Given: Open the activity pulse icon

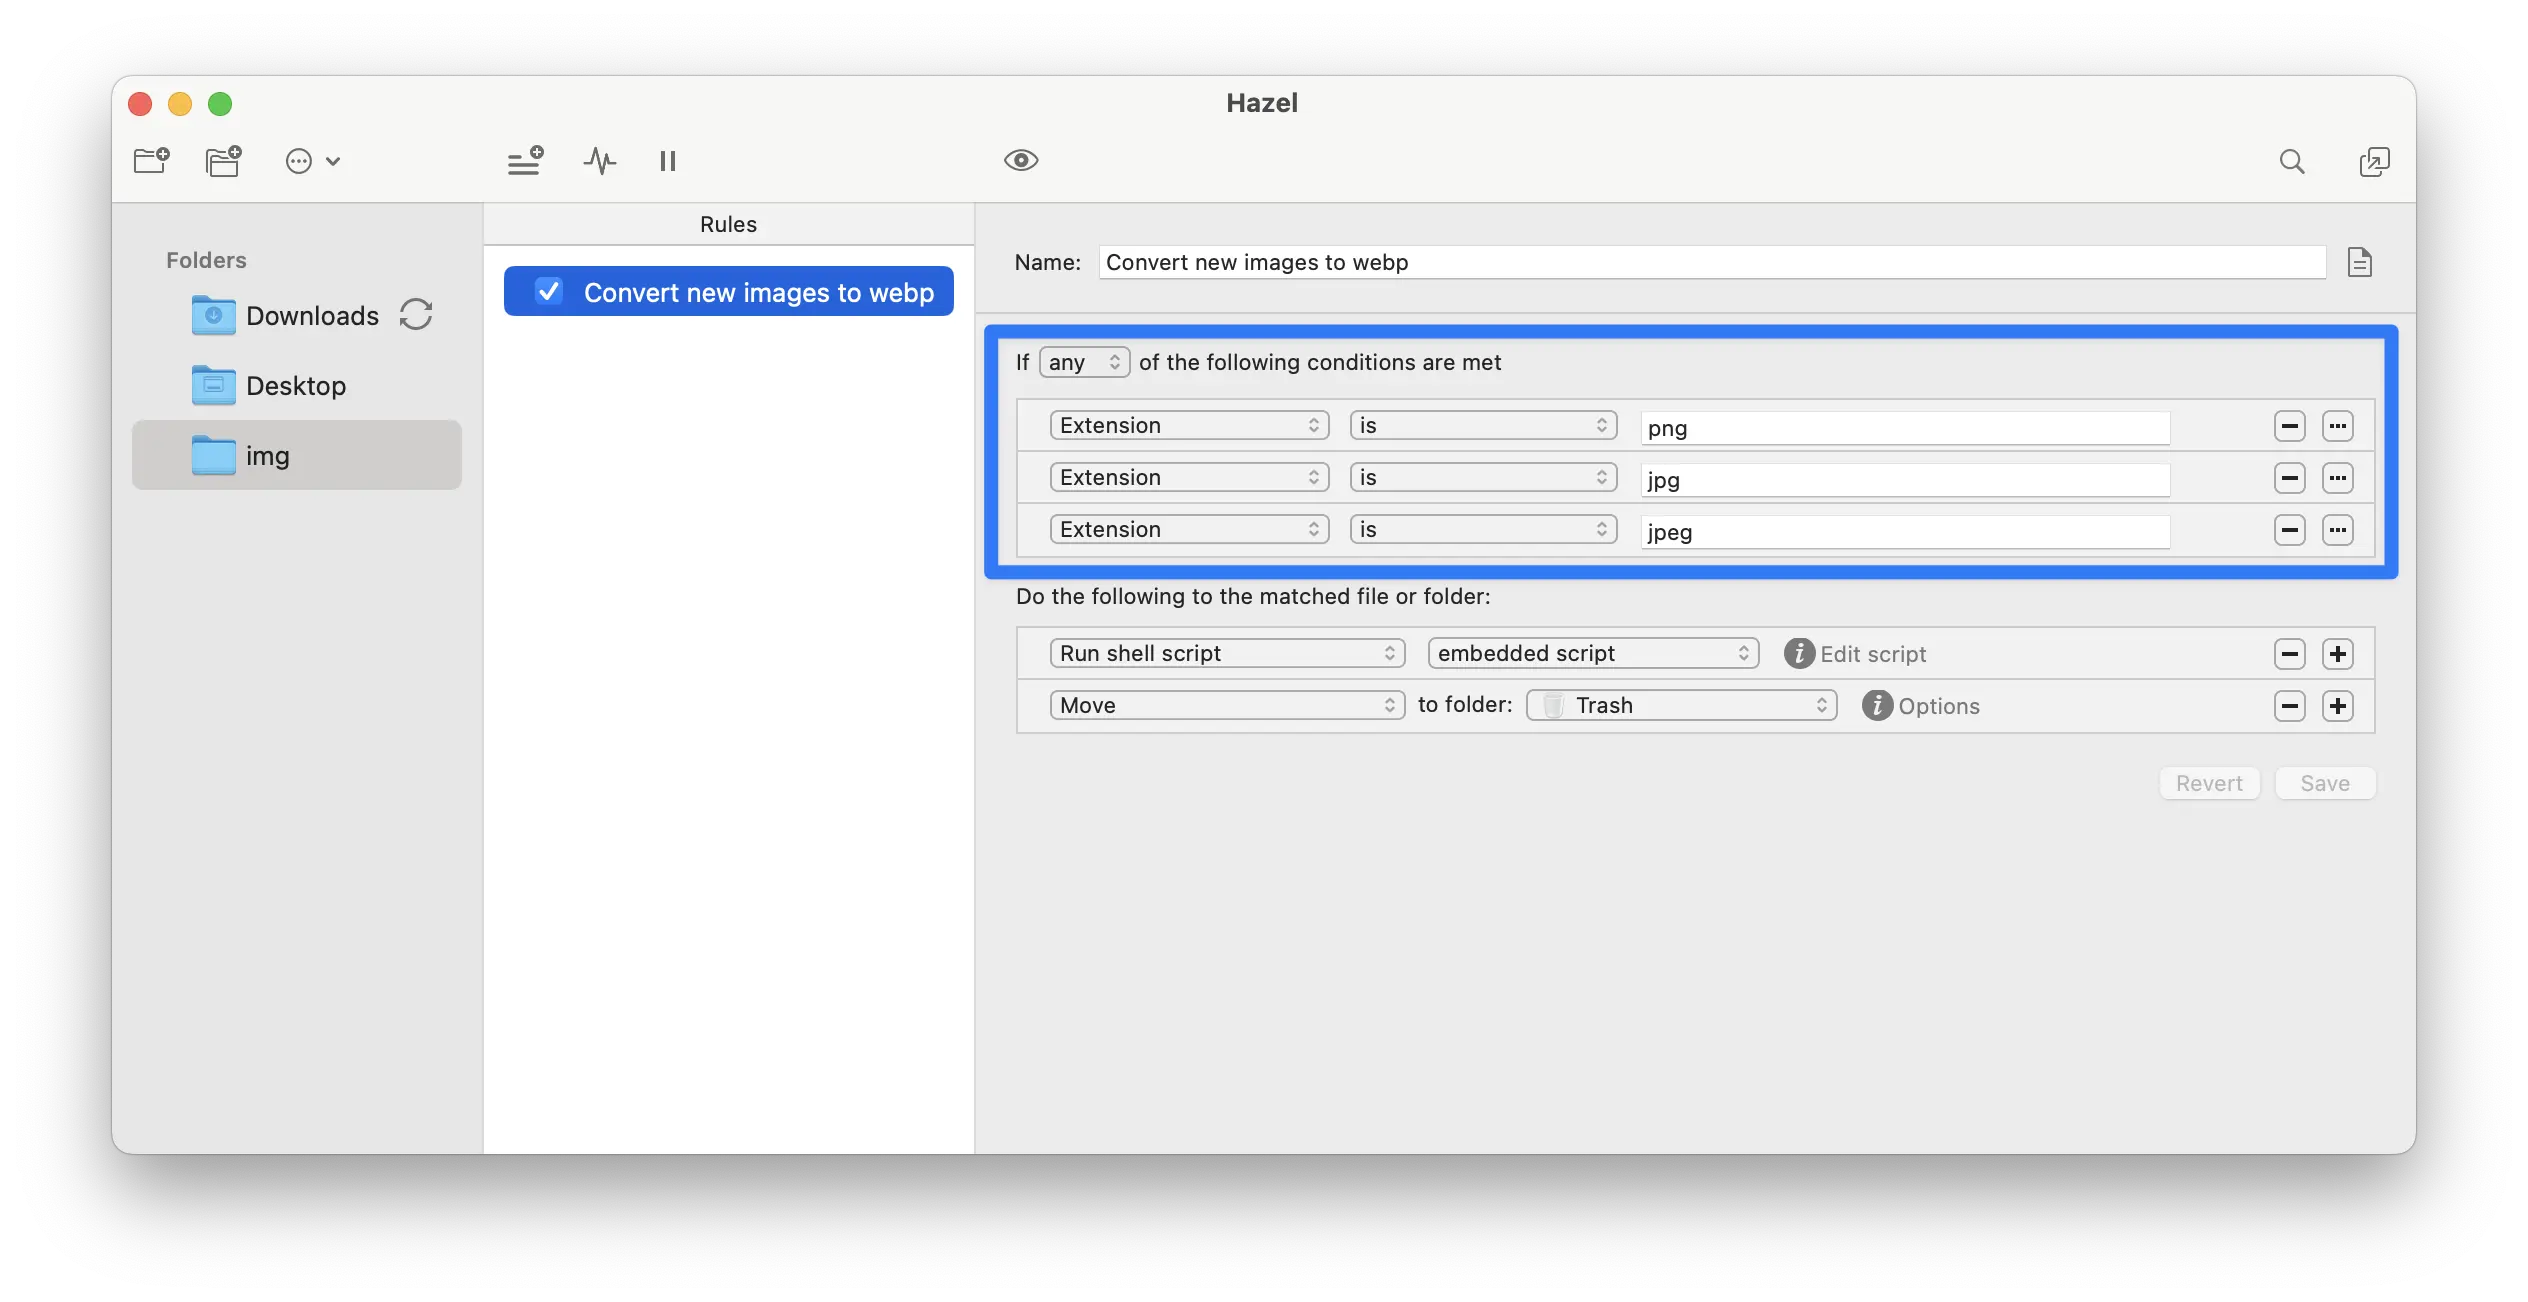Looking at the screenshot, I should tap(599, 161).
